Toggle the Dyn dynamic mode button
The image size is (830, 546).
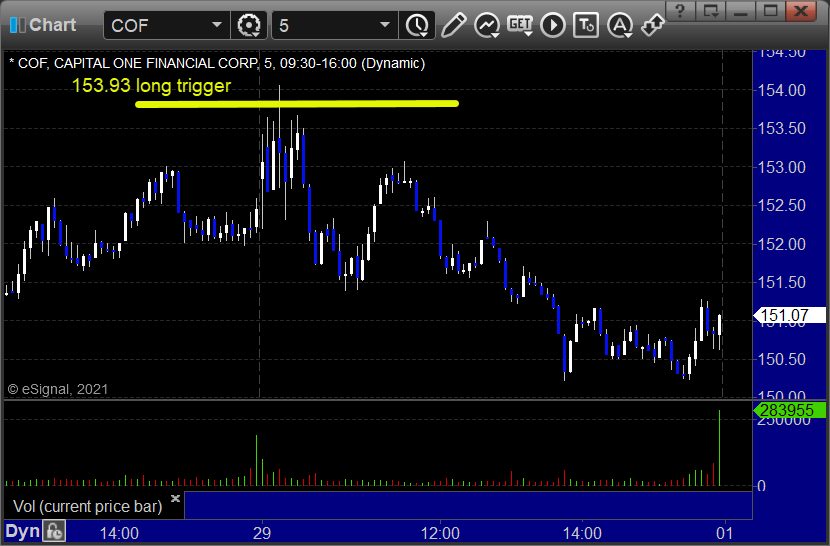coord(23,531)
